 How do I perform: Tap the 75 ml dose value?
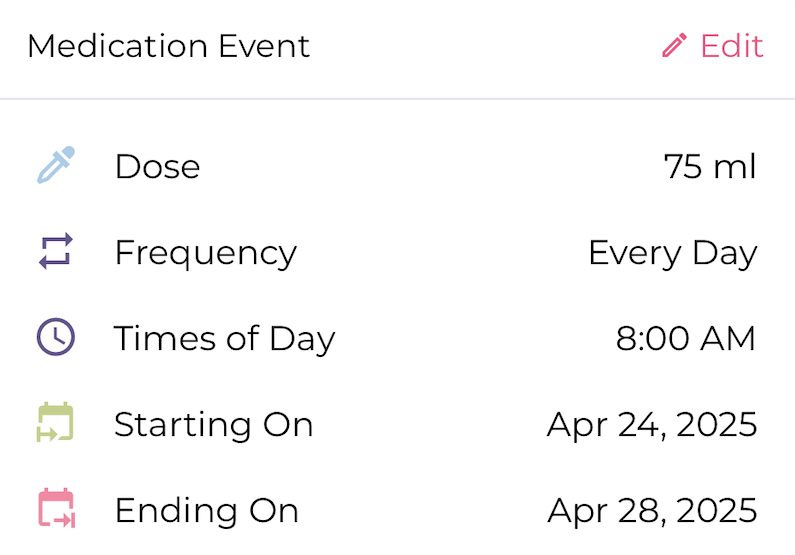pyautogui.click(x=709, y=166)
